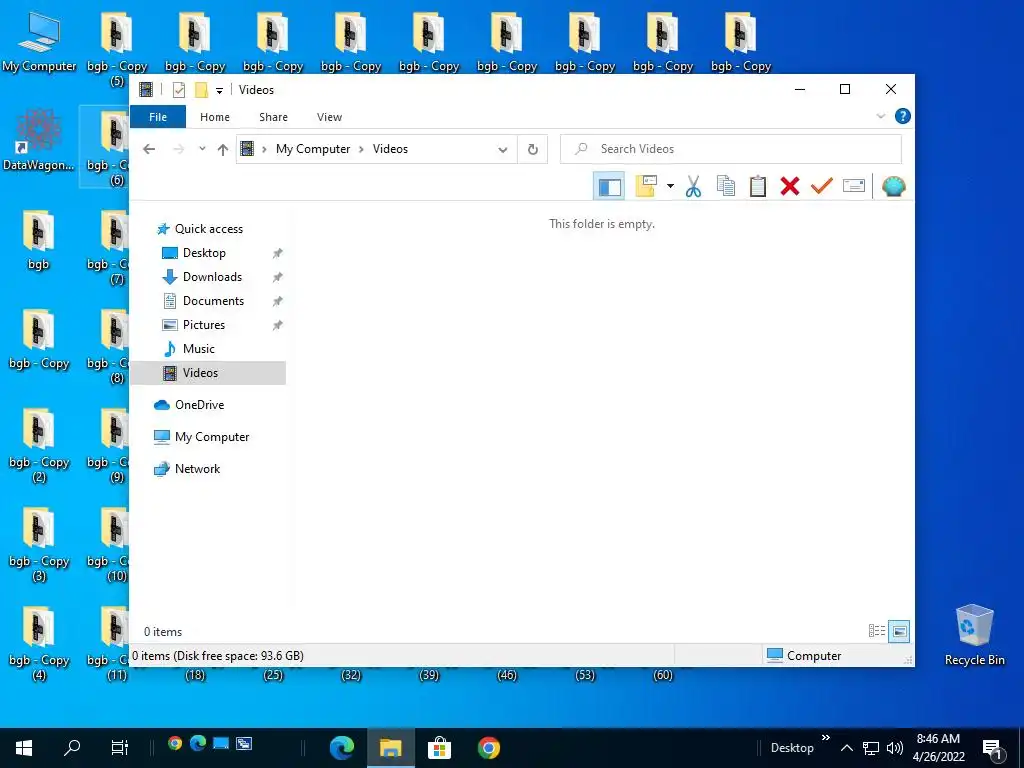Click the red X Delete icon
The height and width of the screenshot is (768, 1024).
coord(790,187)
